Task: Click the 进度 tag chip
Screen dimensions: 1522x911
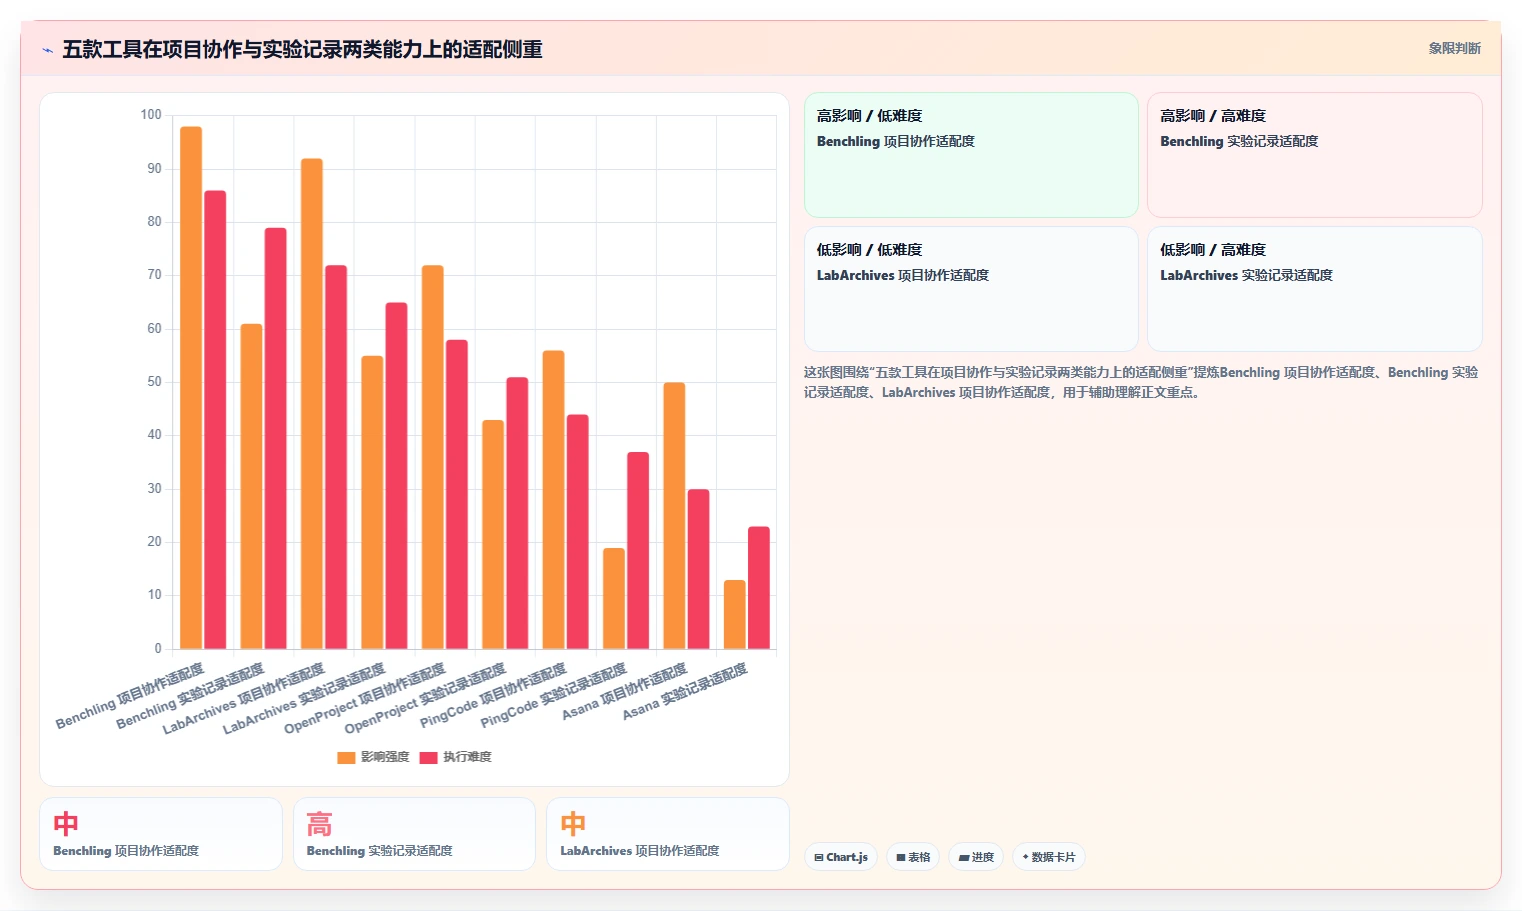Action: [x=976, y=857]
